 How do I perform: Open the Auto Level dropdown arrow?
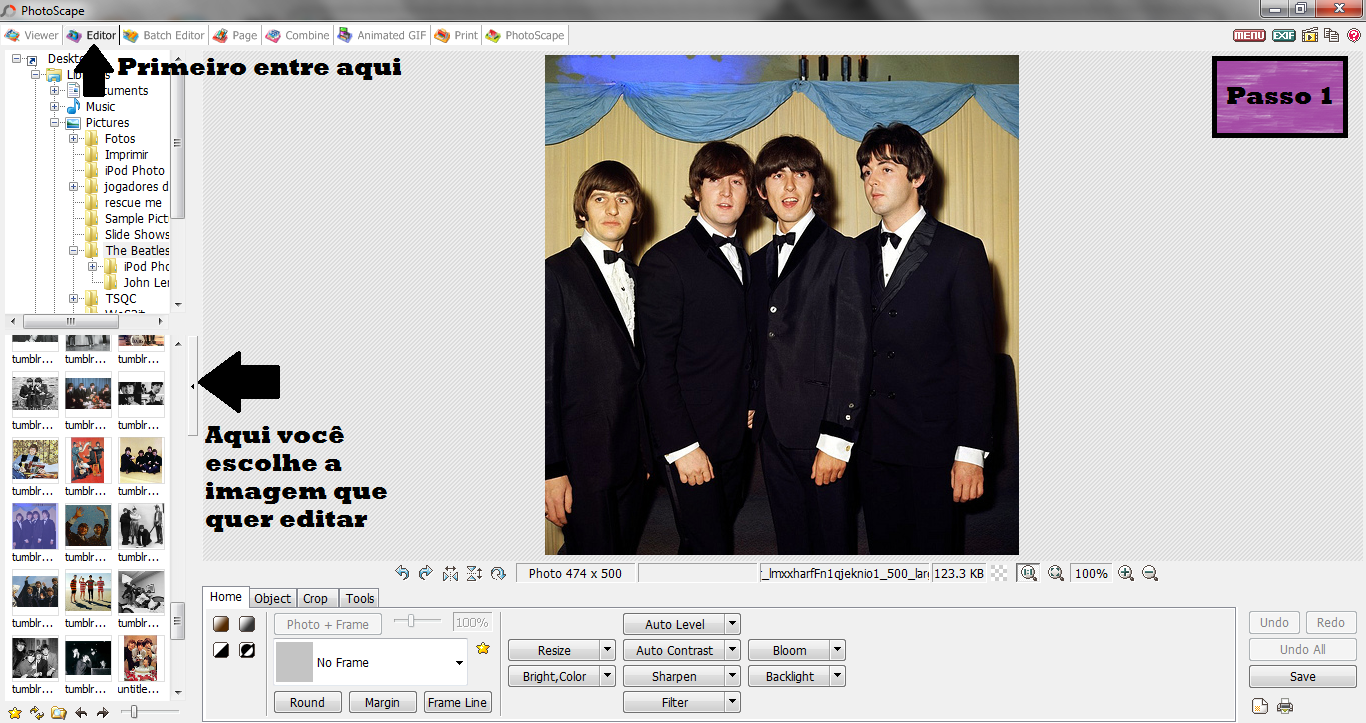tap(732, 624)
